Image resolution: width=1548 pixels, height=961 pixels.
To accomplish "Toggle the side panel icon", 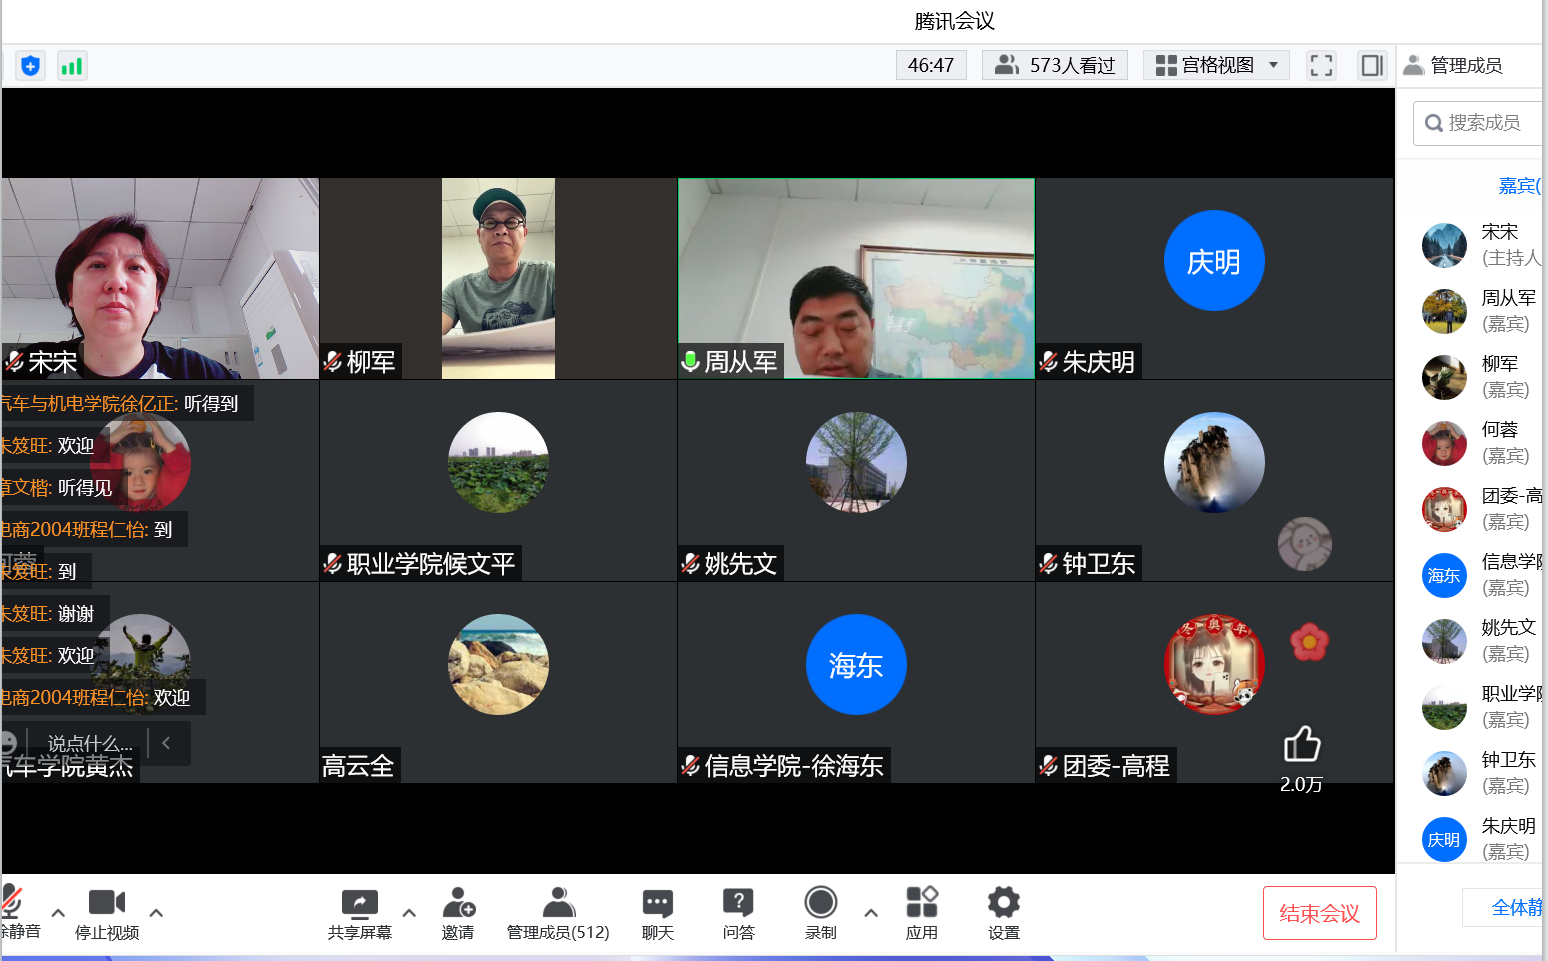I will 1372,66.
